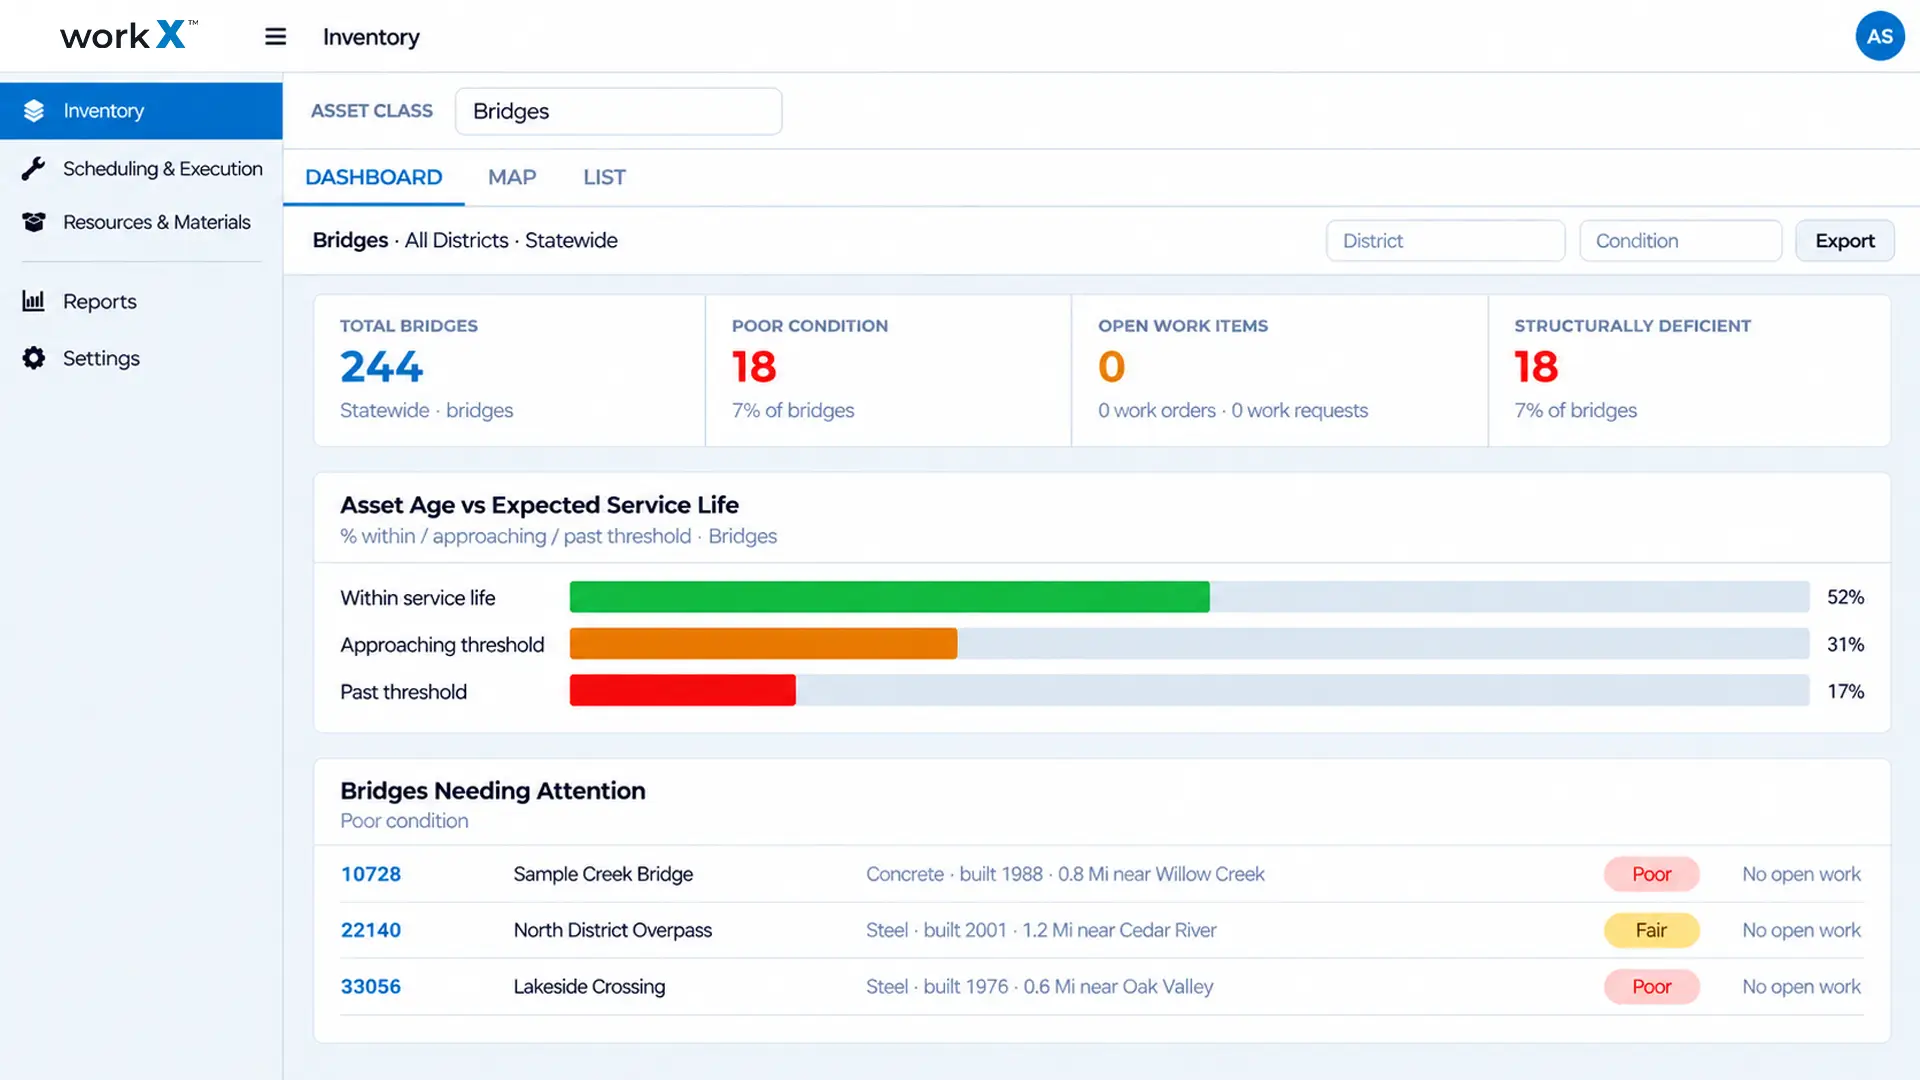Click the orange Approaching threshold bar
This screenshot has height=1080, width=1920.
763,644
